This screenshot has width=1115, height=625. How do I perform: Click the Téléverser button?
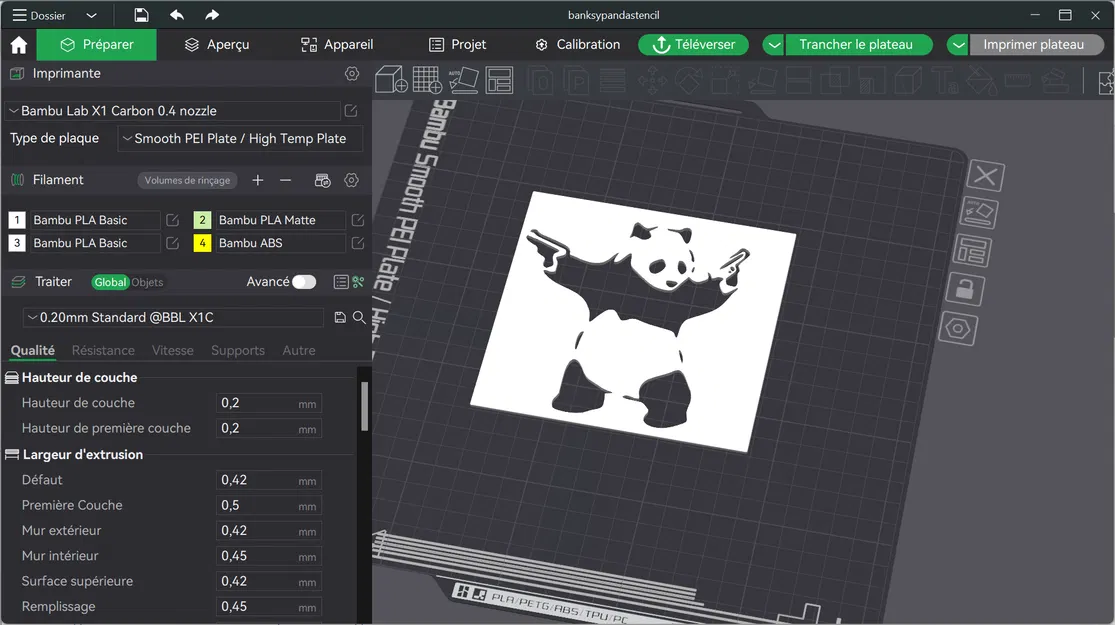[x=693, y=45]
